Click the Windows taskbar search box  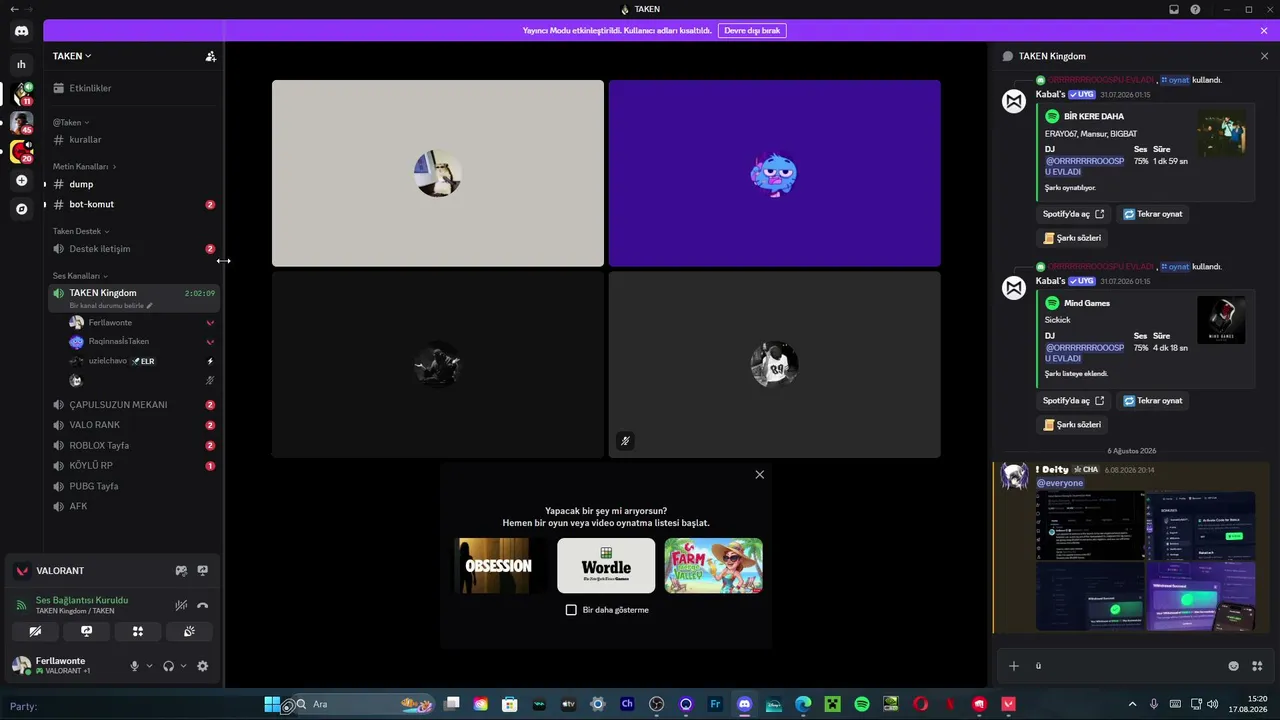(x=366, y=704)
